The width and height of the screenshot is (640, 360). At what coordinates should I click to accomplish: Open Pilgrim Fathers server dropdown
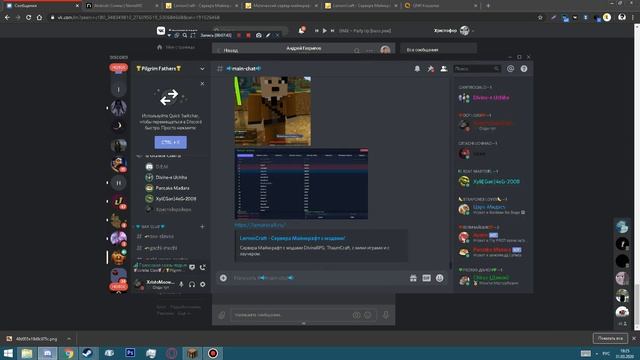(x=202, y=69)
